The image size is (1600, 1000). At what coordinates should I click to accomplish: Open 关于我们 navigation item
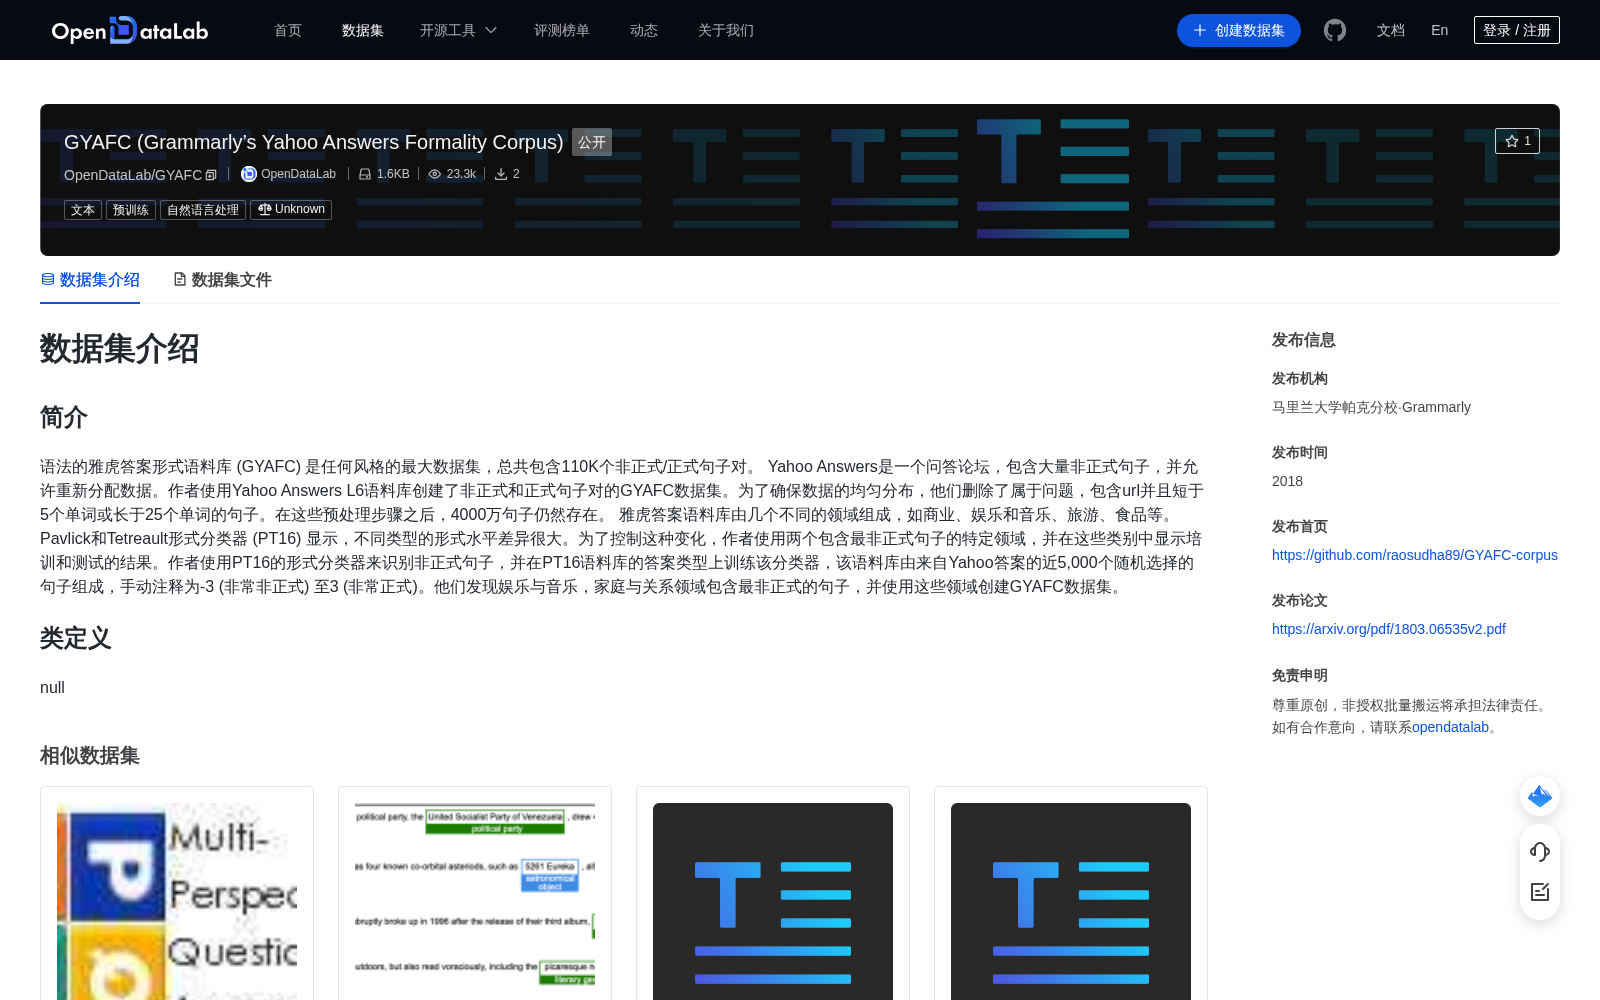[726, 30]
